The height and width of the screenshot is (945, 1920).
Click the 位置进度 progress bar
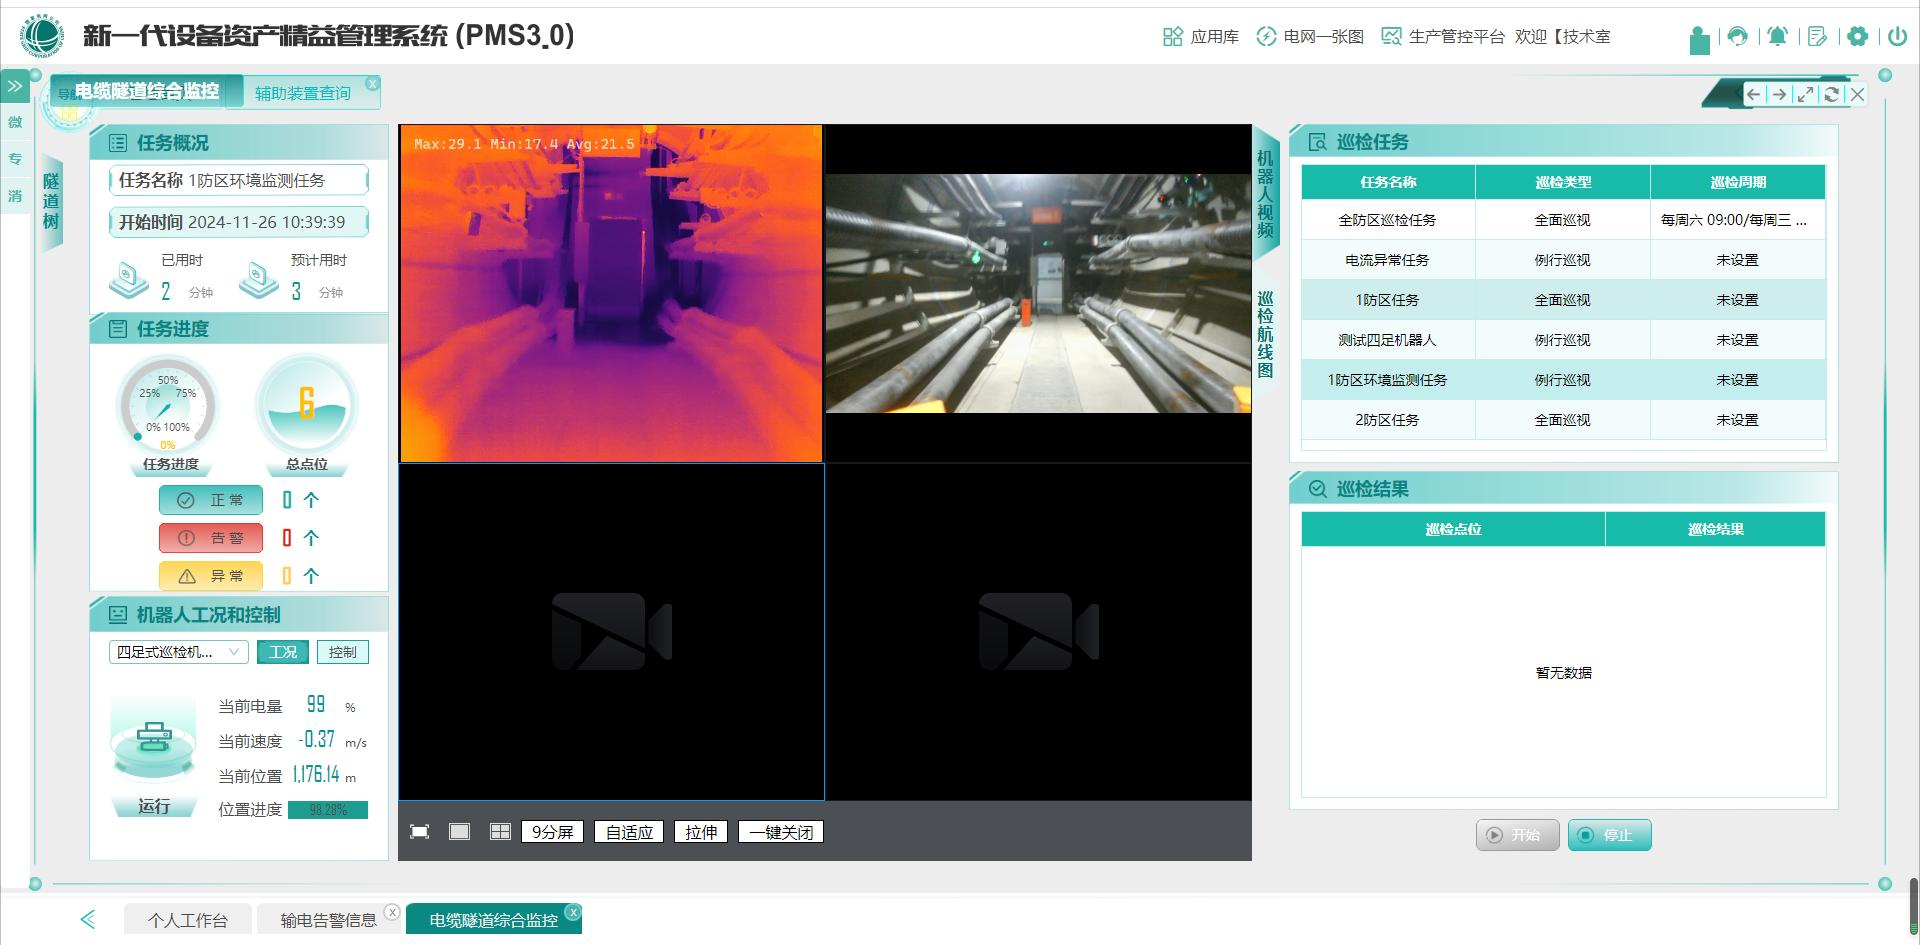click(328, 810)
